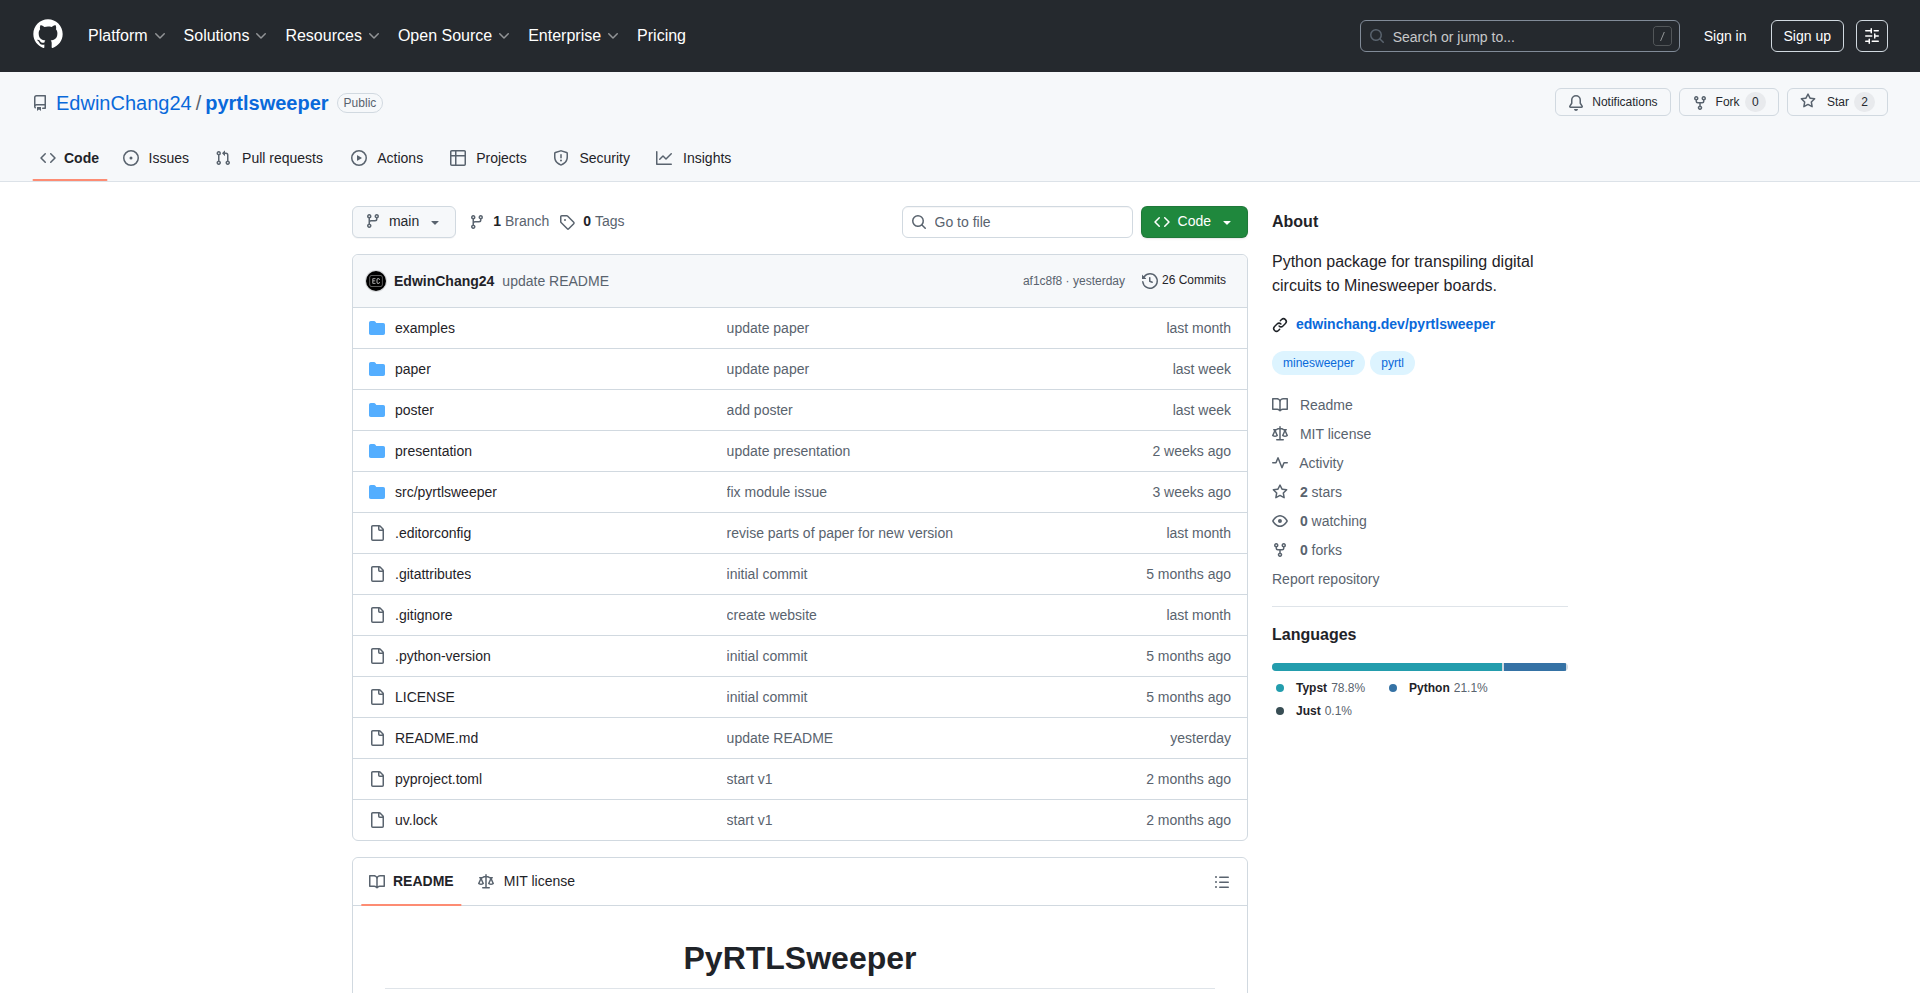Click the pyrtl topic tag
Image resolution: width=1920 pixels, height=993 pixels.
click(x=1392, y=363)
